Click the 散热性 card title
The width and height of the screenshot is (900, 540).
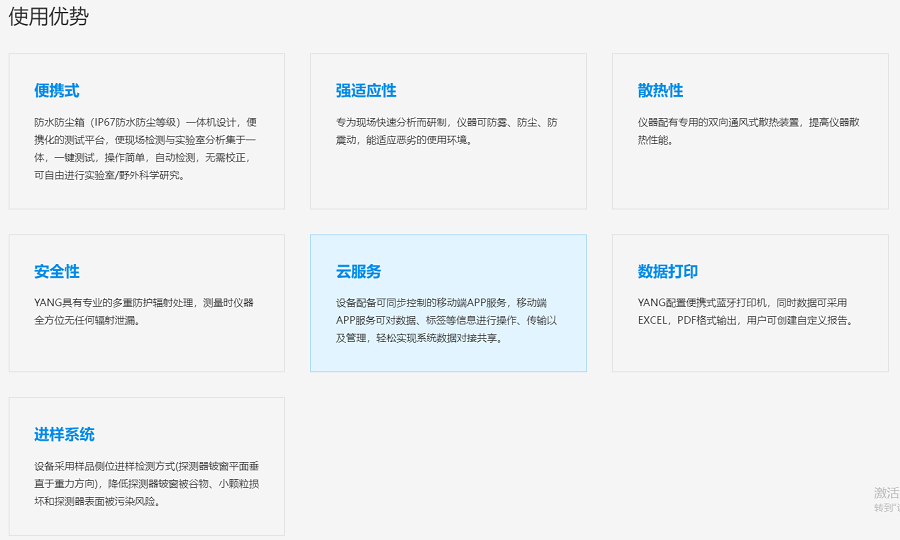[x=660, y=91]
